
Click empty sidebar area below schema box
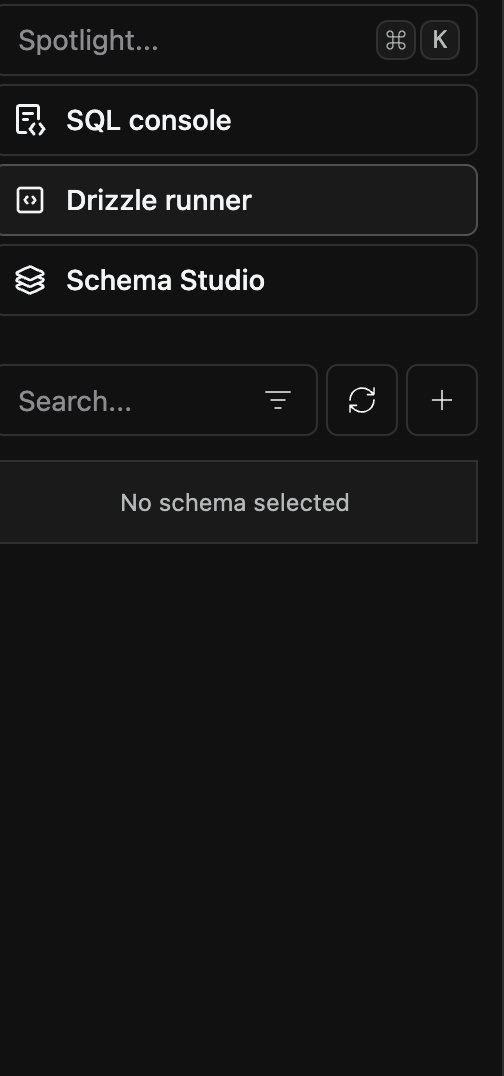click(237, 789)
